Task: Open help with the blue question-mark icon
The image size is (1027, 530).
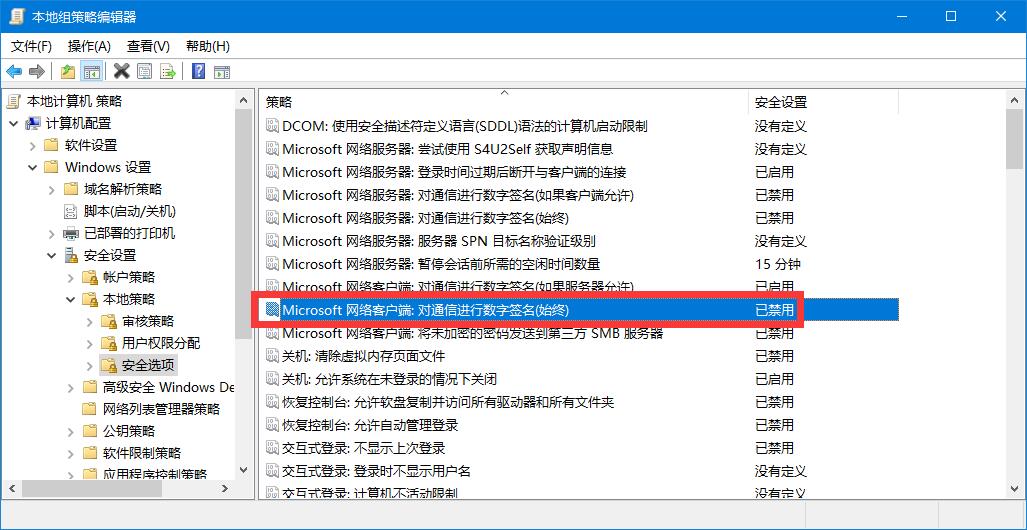Action: click(x=198, y=71)
